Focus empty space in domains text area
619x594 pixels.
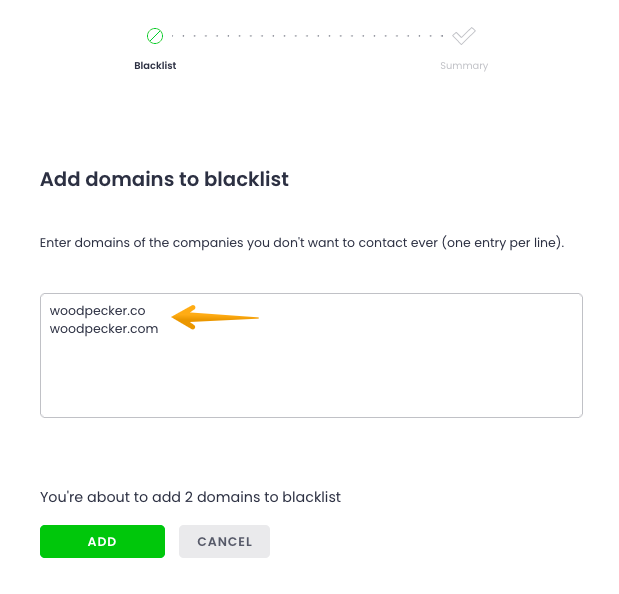(310, 380)
